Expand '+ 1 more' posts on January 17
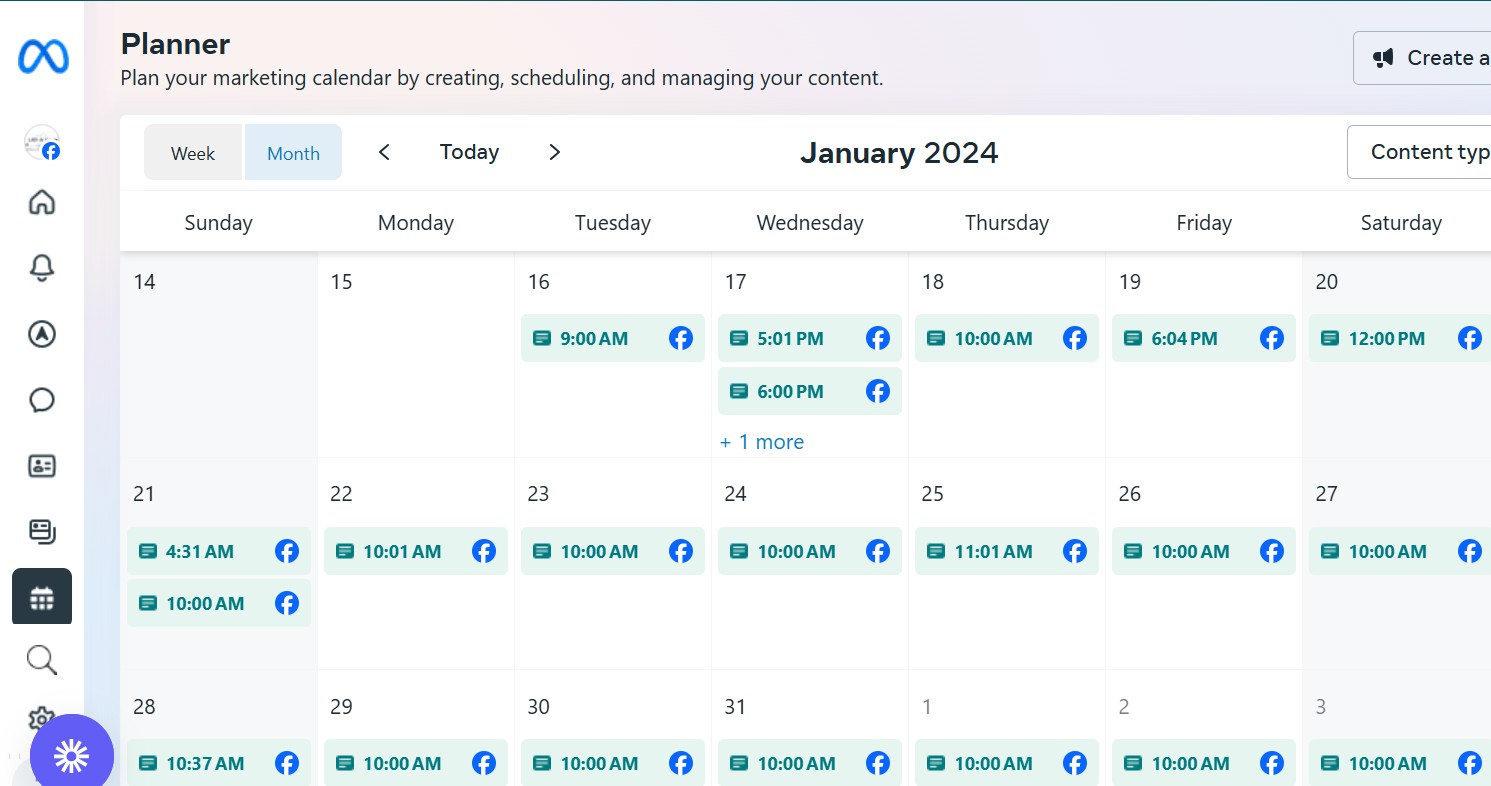 point(762,442)
